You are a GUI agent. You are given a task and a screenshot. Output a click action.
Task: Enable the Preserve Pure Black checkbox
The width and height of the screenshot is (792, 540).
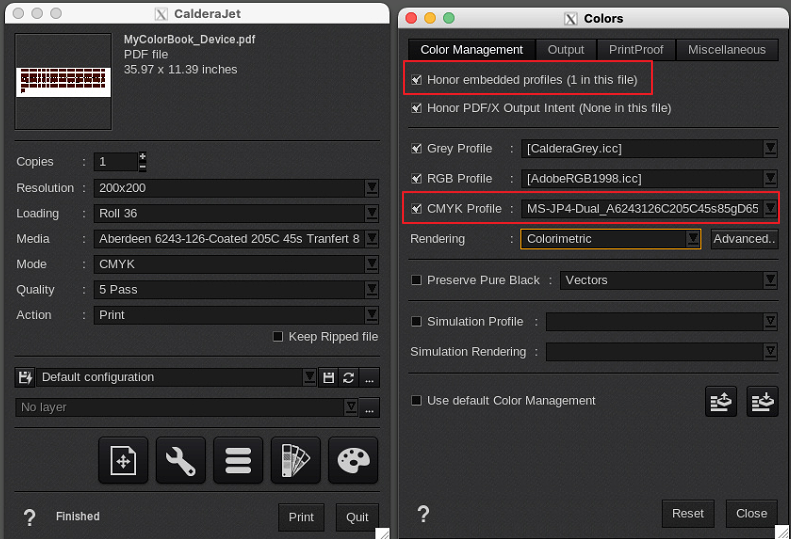pyautogui.click(x=417, y=280)
